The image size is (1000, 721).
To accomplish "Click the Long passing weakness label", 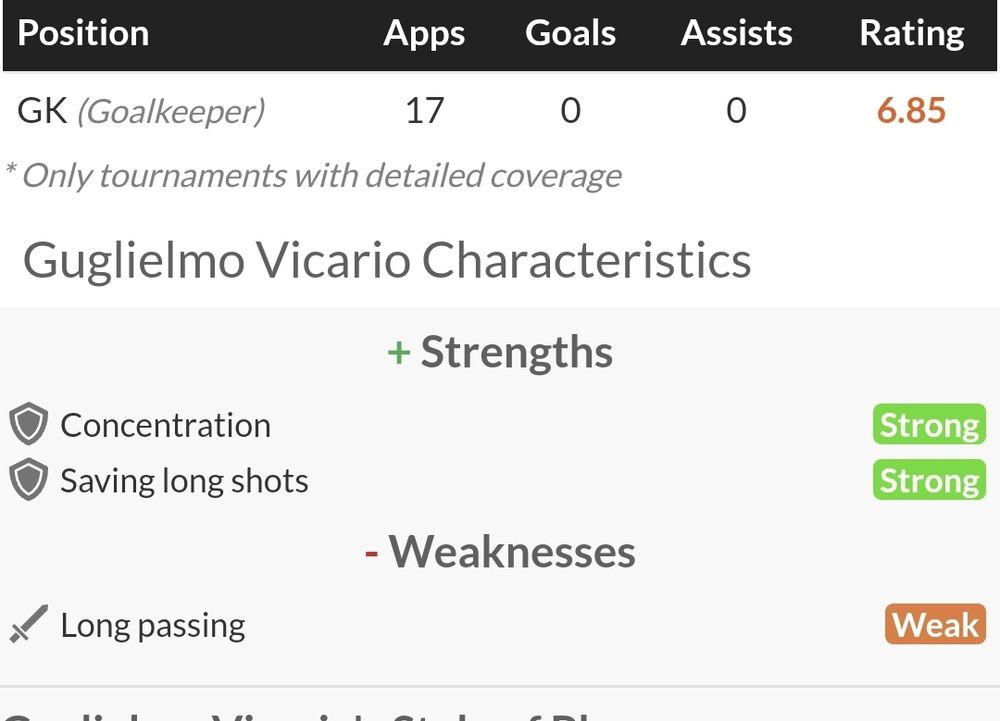I will tap(153, 625).
